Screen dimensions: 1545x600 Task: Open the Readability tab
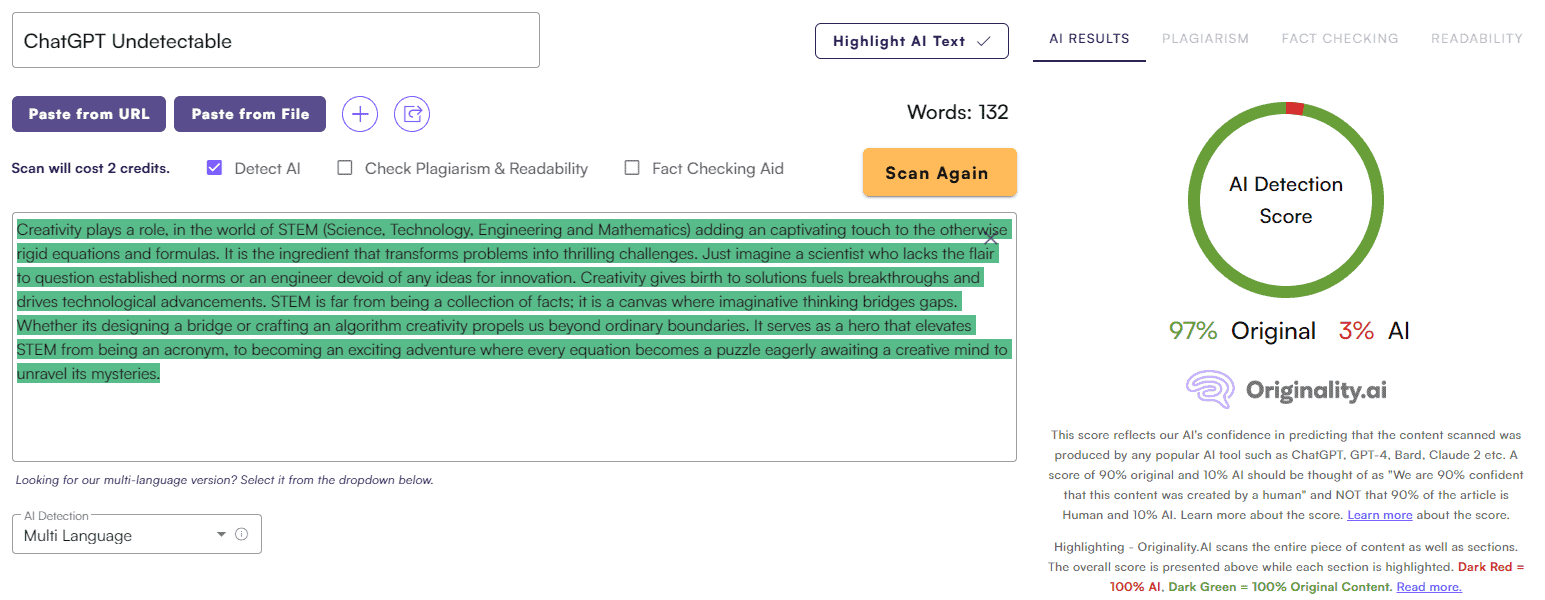(x=1477, y=39)
